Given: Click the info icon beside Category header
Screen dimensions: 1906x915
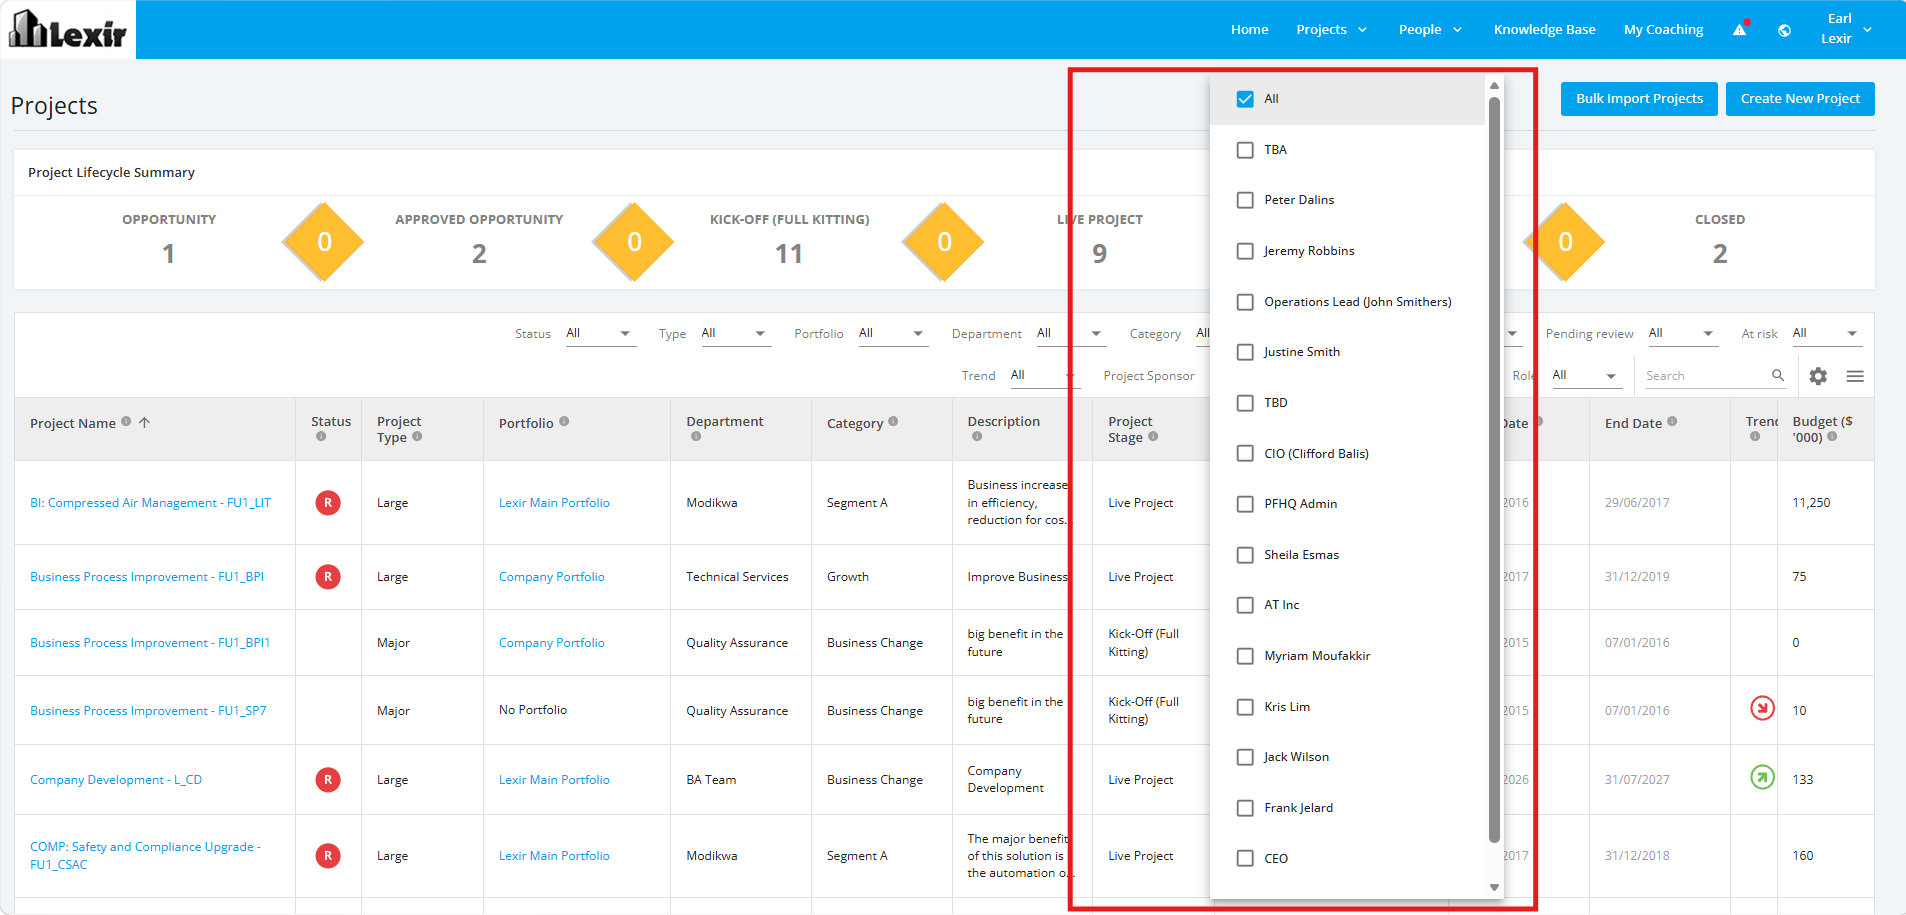Looking at the screenshot, I should 893,421.
